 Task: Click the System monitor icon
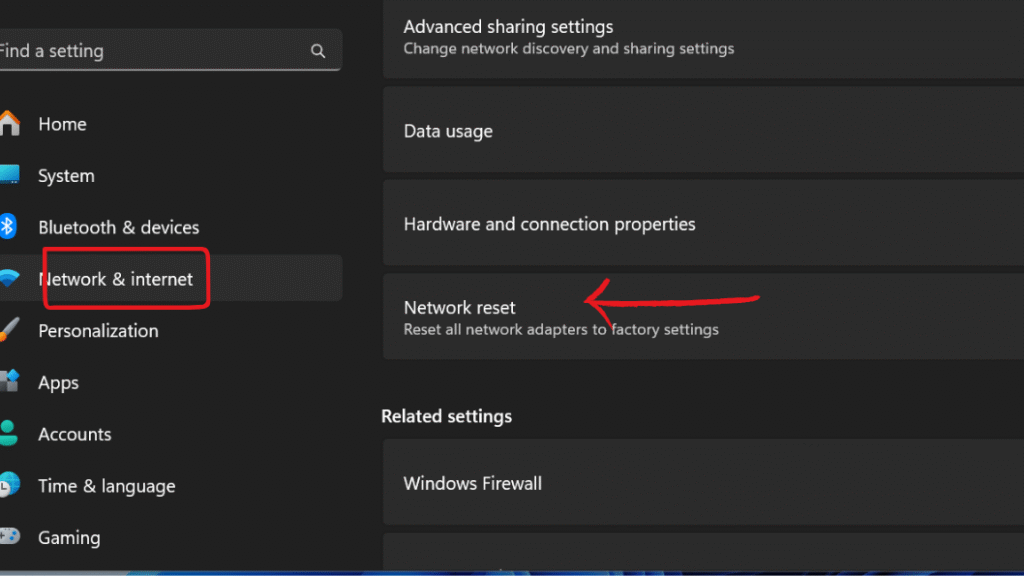[x=10, y=175]
